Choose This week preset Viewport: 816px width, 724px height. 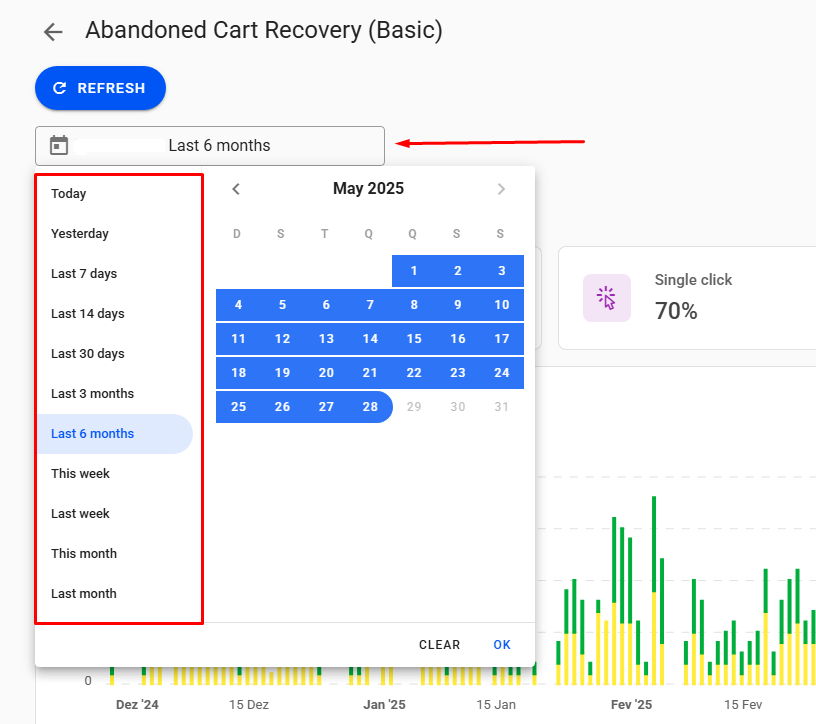click(x=81, y=474)
